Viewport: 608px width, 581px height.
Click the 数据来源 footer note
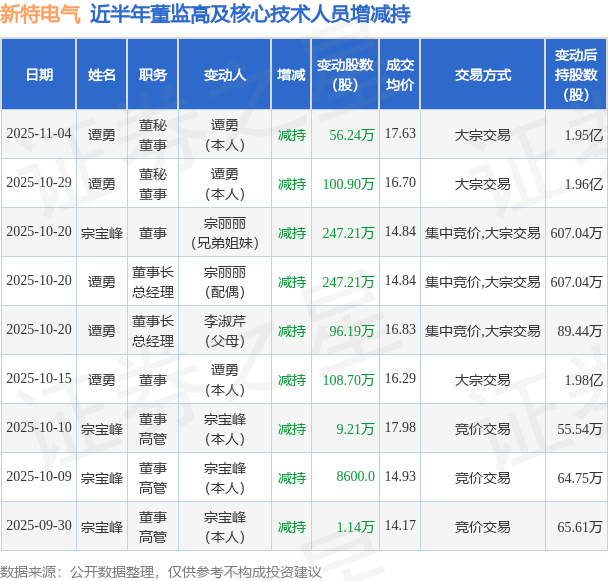pos(161,572)
